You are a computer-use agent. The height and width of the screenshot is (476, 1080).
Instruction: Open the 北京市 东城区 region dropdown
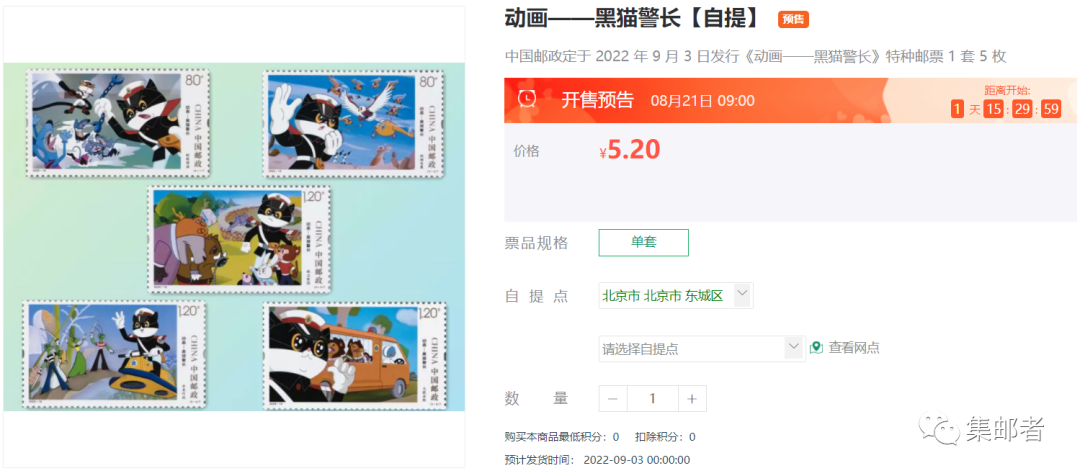click(676, 296)
